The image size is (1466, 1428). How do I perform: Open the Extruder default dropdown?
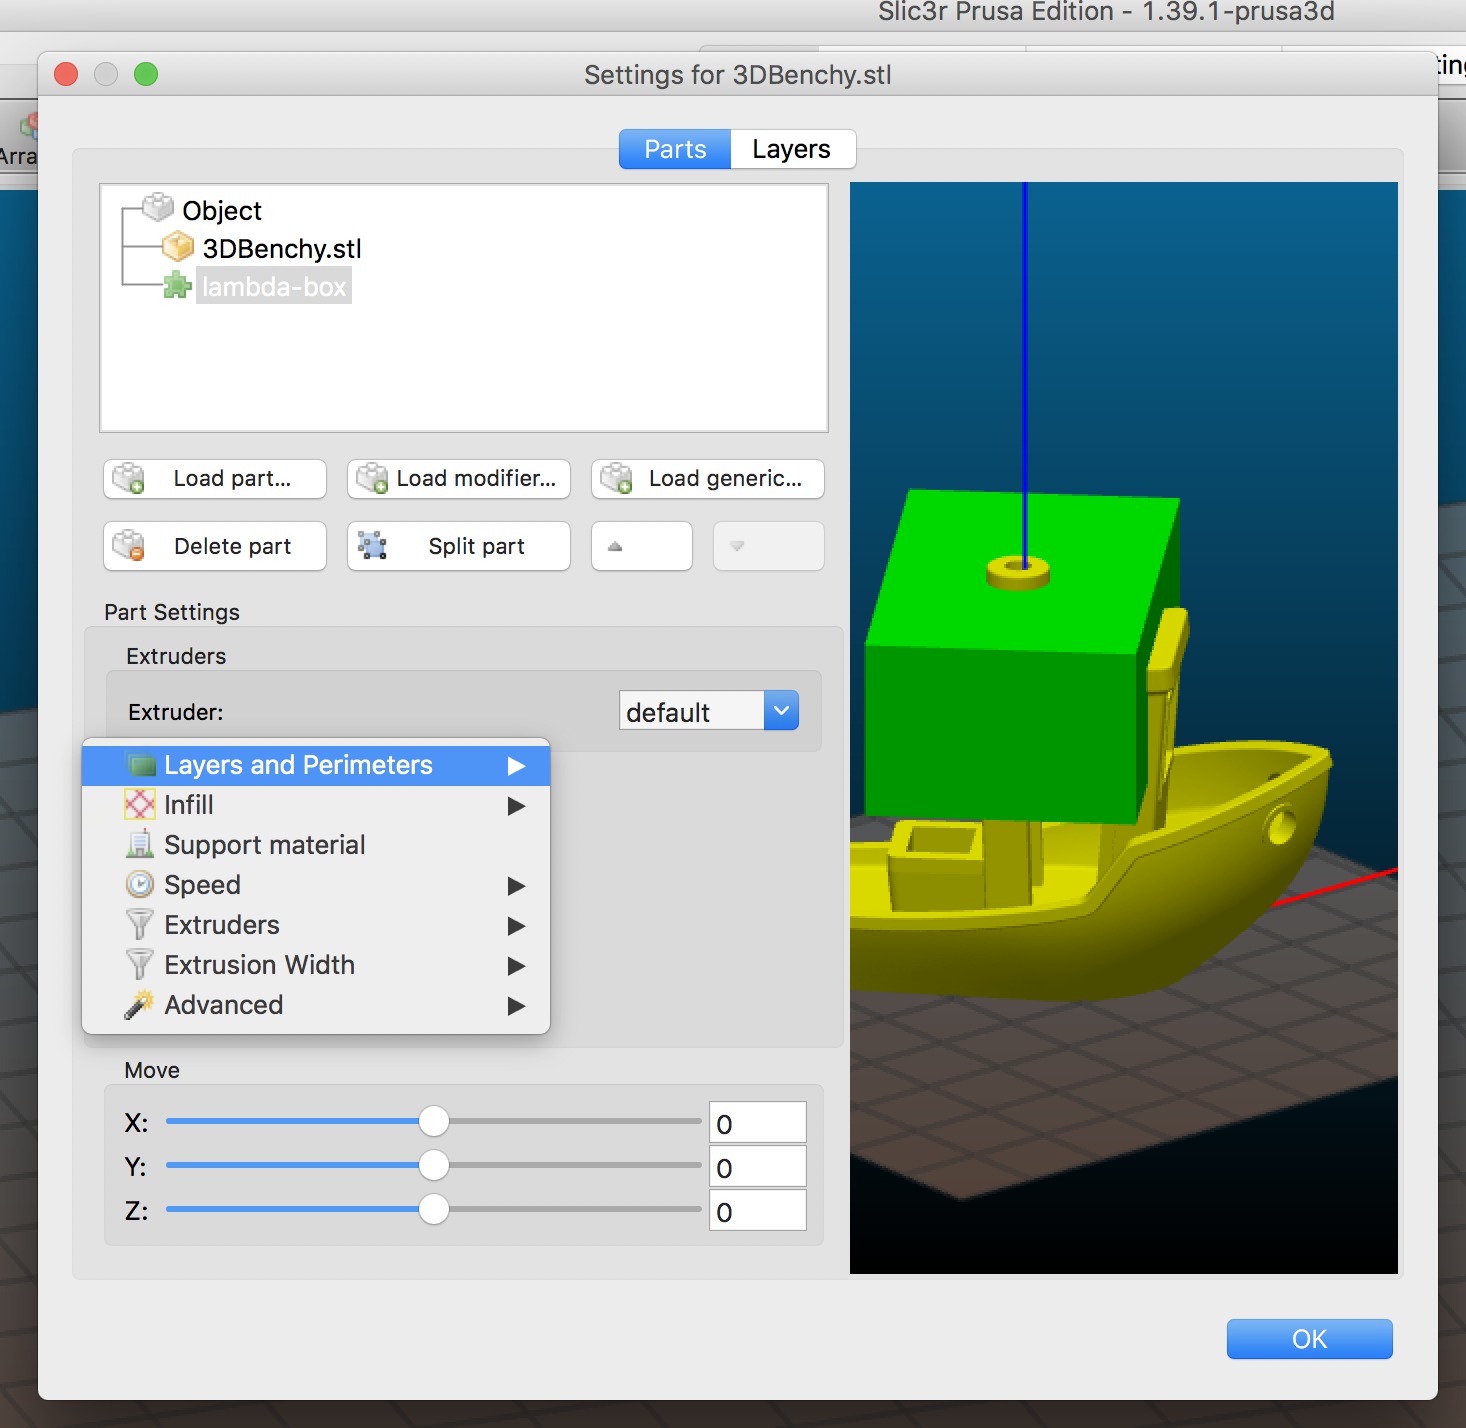[x=709, y=710]
